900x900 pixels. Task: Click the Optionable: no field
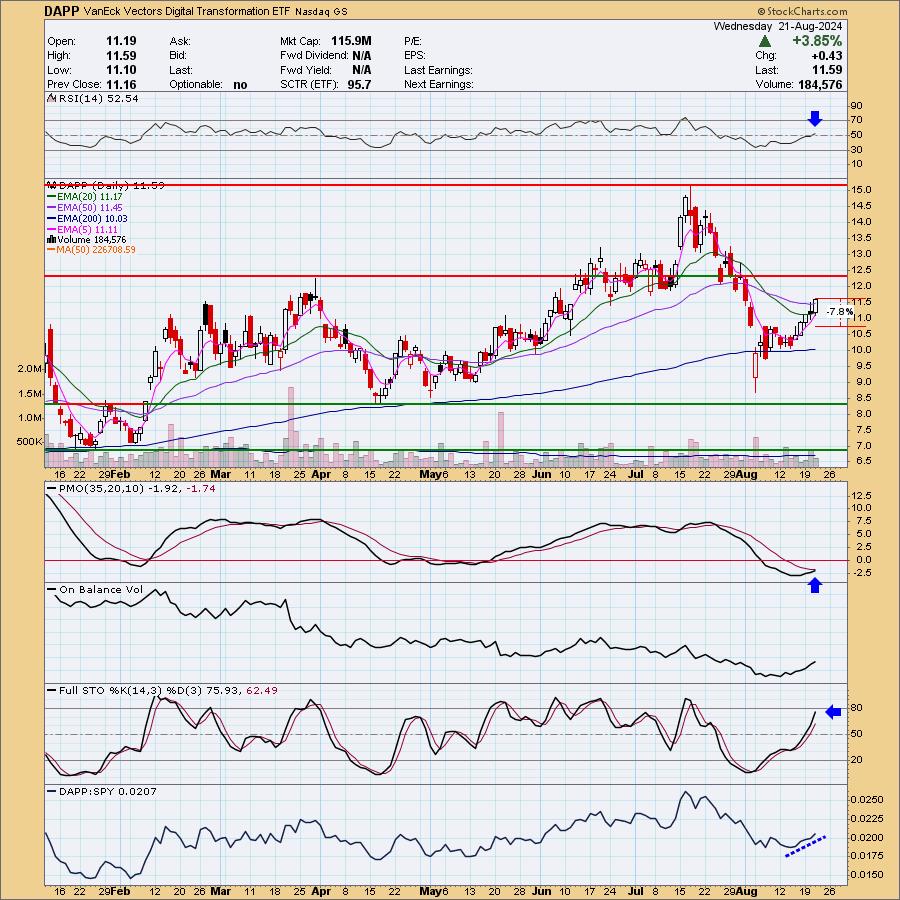pyautogui.click(x=208, y=84)
